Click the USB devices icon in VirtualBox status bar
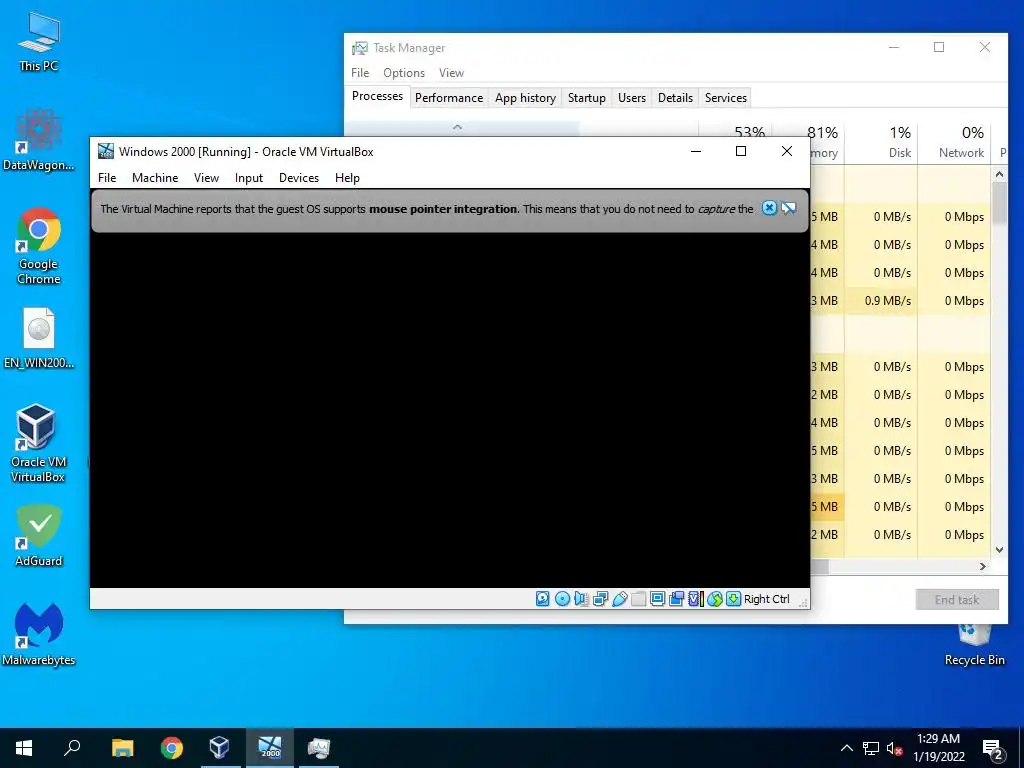 click(620, 599)
